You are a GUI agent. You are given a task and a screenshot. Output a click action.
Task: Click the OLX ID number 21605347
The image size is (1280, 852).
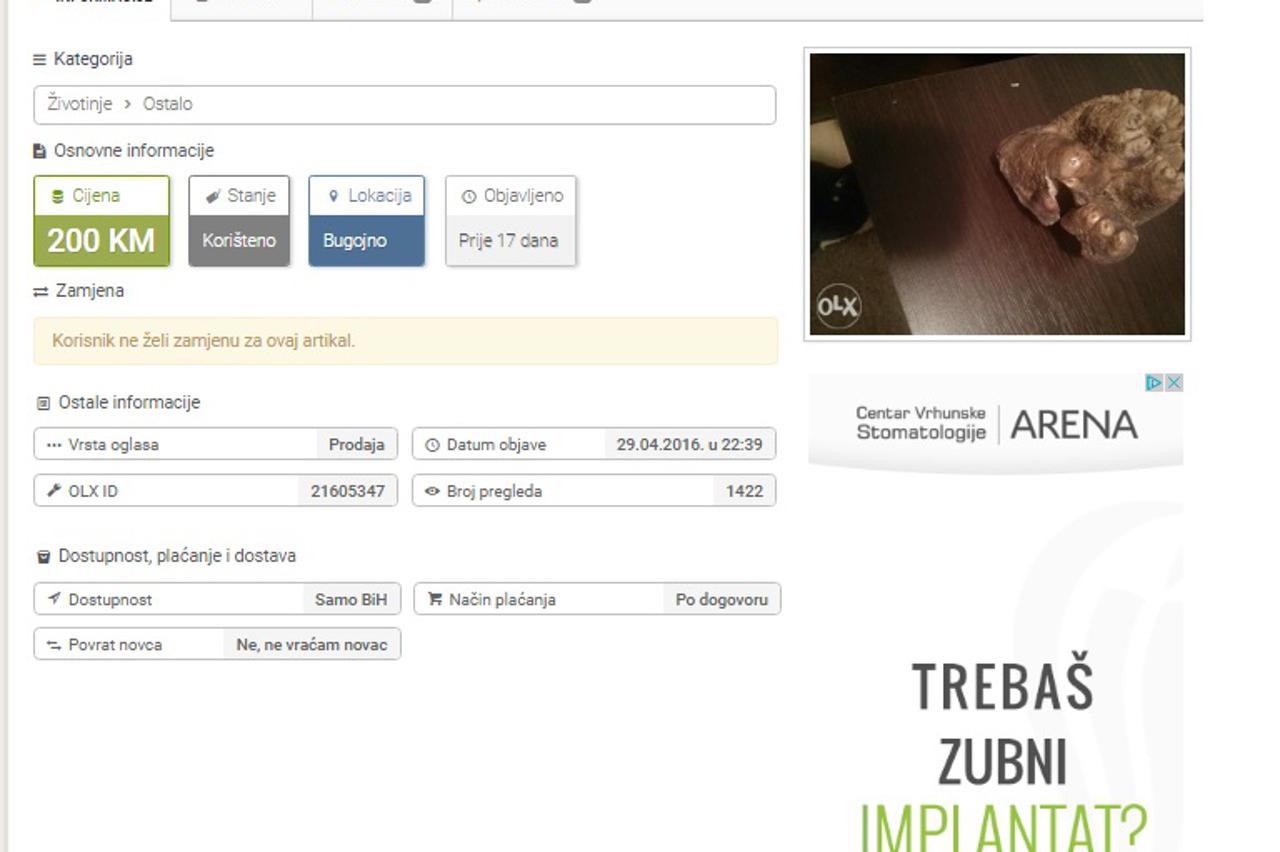point(348,491)
